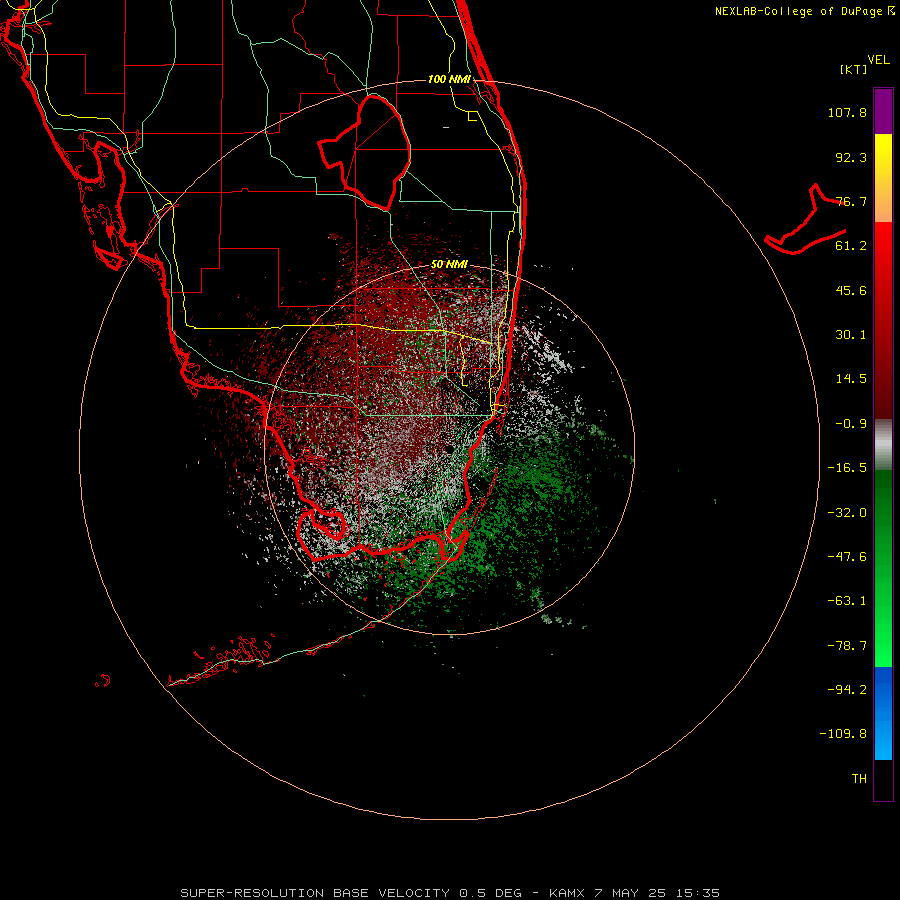Click the black radar site dot at center
Screen dimensions: 900x900
point(448,449)
